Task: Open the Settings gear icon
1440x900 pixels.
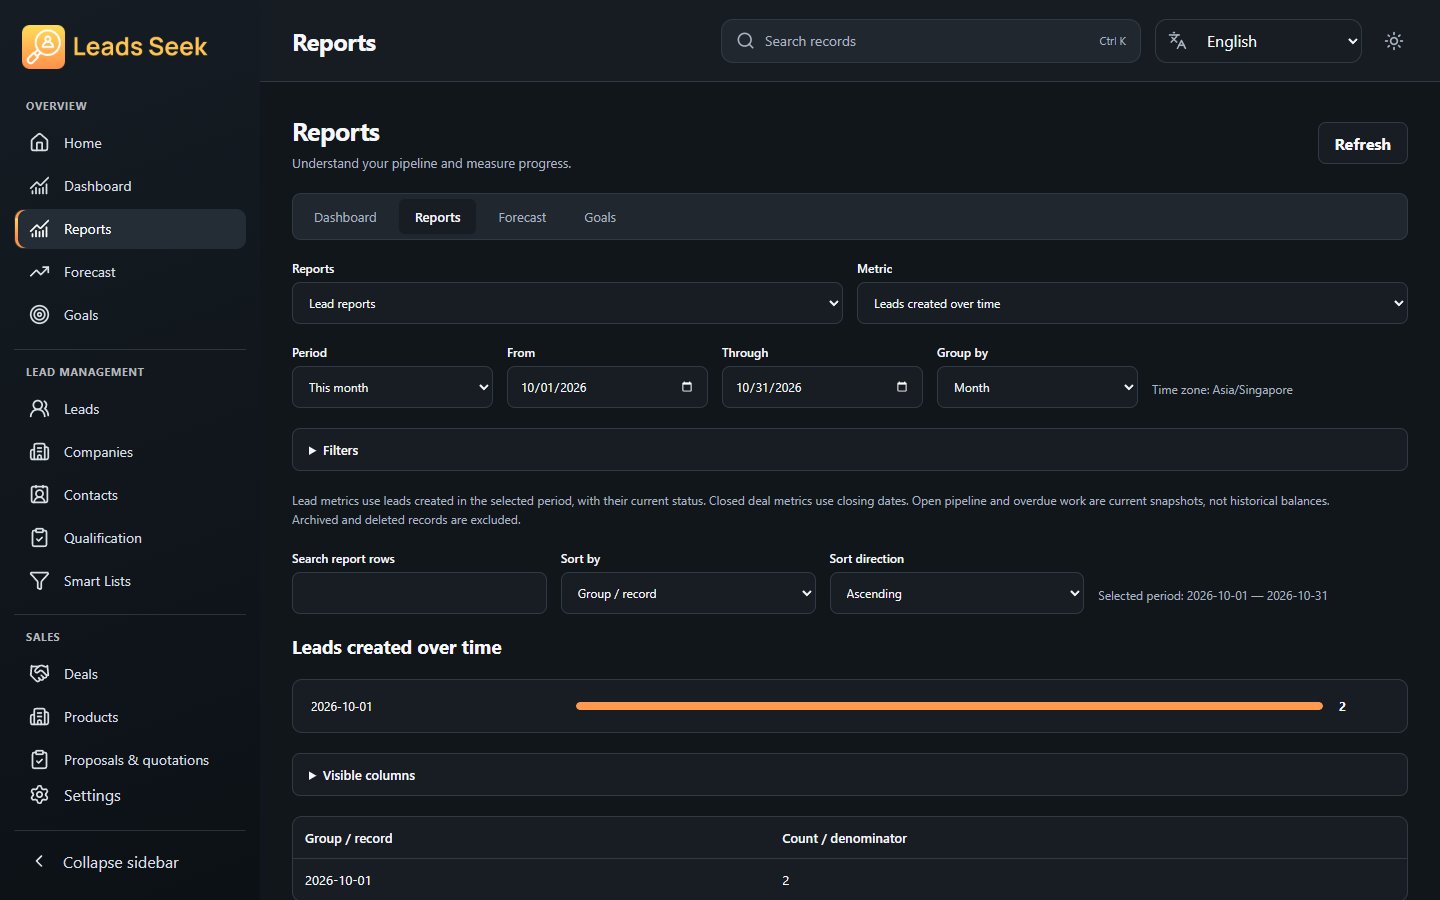Action: pyautogui.click(x=39, y=795)
